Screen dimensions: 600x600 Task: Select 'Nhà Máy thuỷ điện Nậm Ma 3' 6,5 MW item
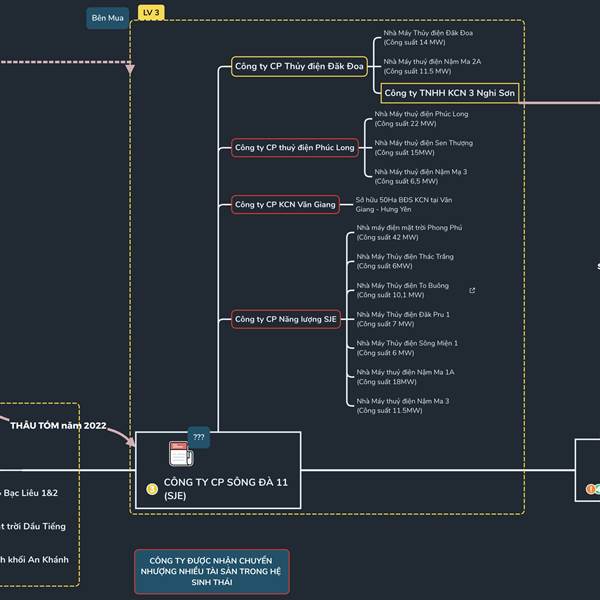(x=421, y=176)
